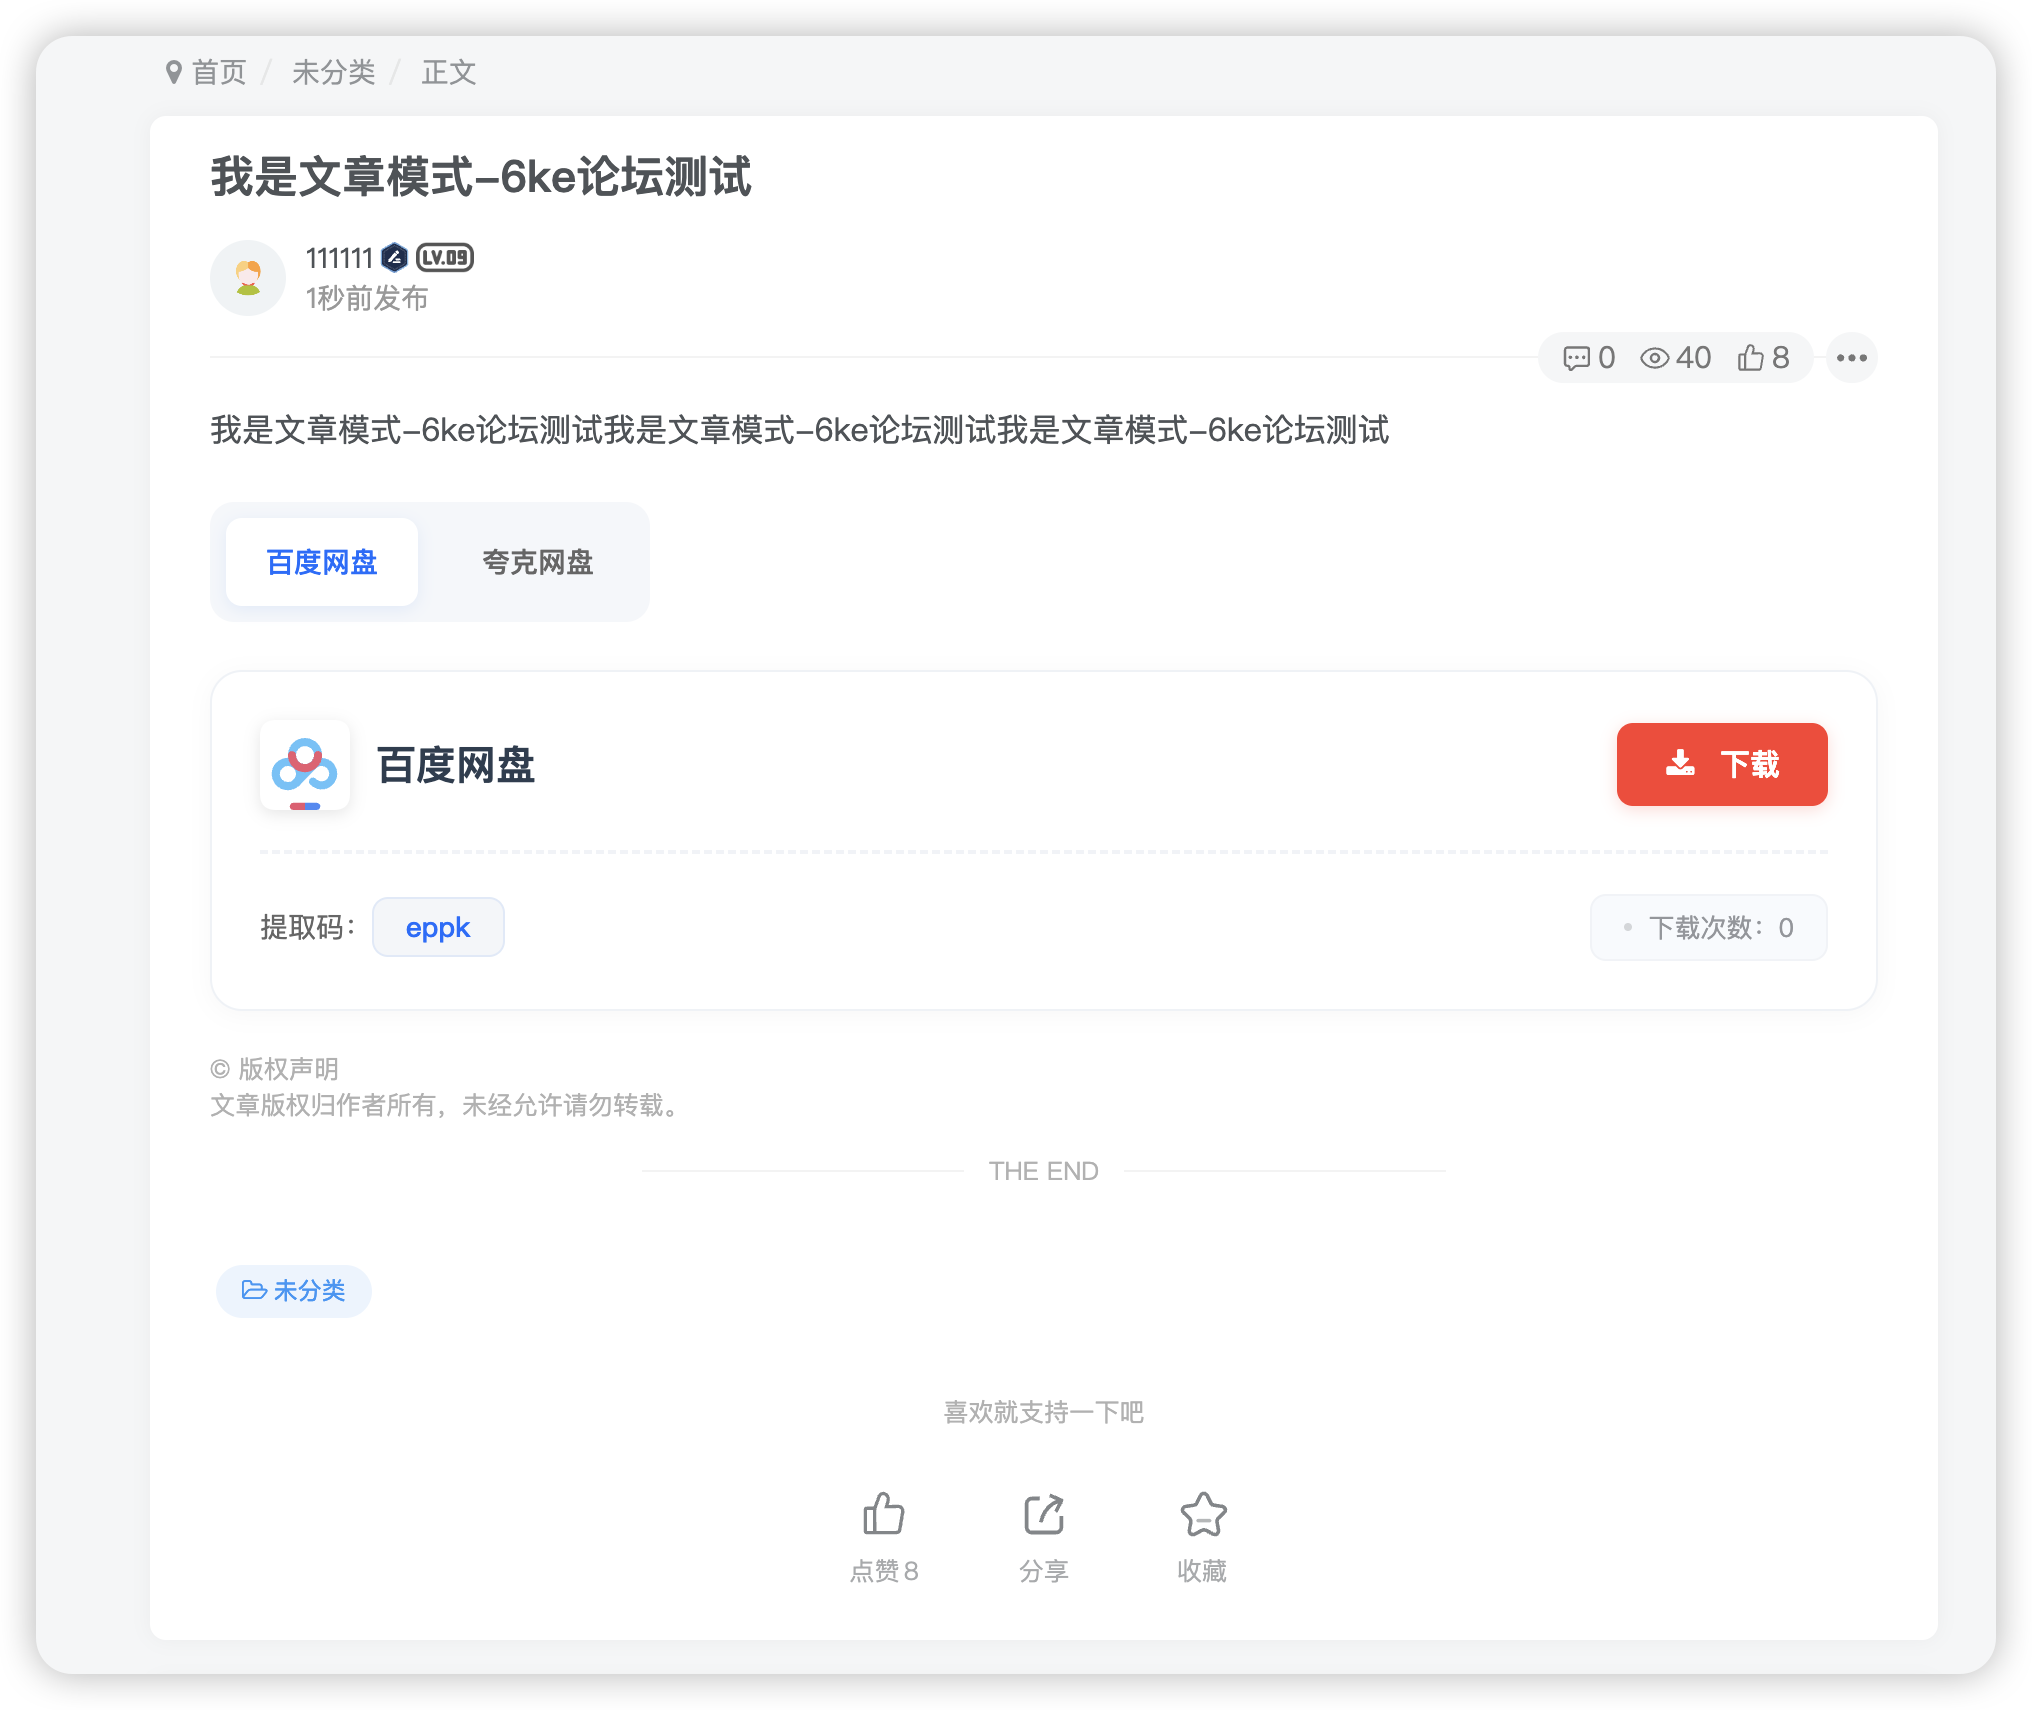Image resolution: width=2032 pixels, height=1710 pixels.
Task: Click the red 下载 download button
Action: click(1721, 765)
